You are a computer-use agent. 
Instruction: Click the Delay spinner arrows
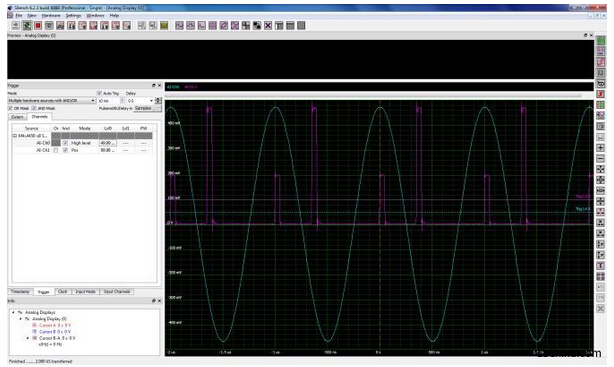pyautogui.click(x=158, y=101)
